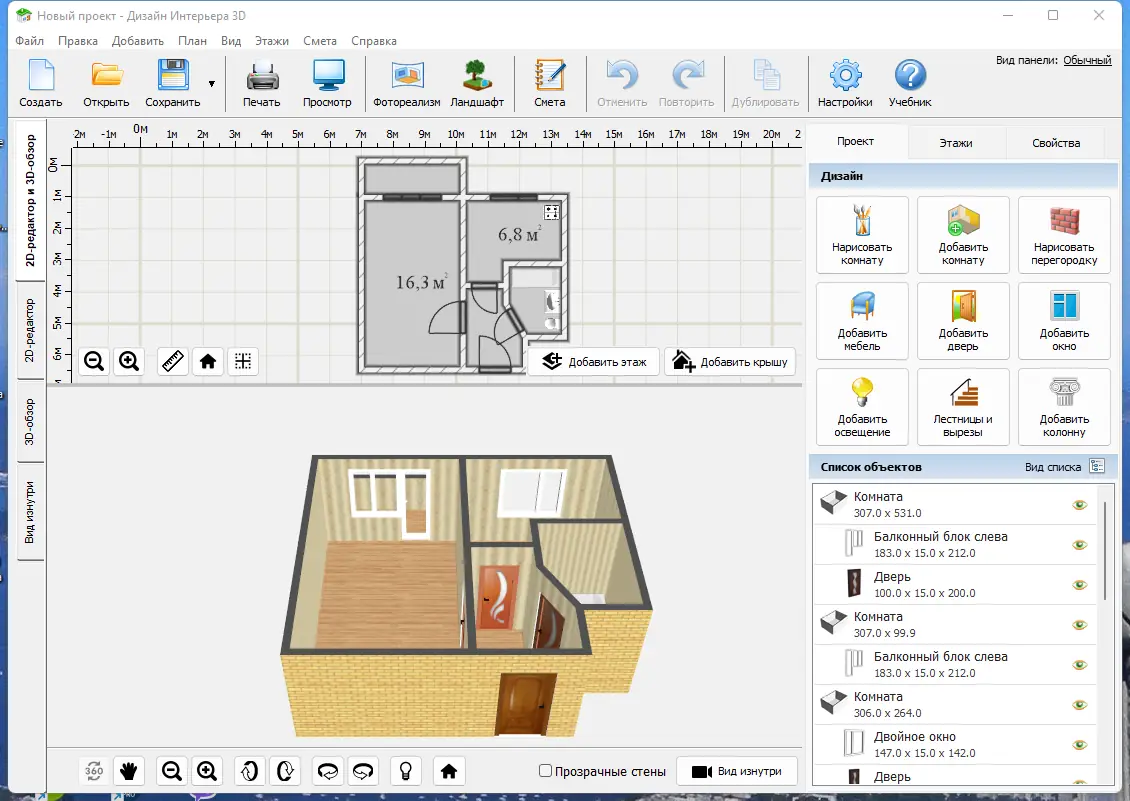Click the Добавить этаж button
Image resolution: width=1130 pixels, height=801 pixels.
pyautogui.click(x=594, y=362)
